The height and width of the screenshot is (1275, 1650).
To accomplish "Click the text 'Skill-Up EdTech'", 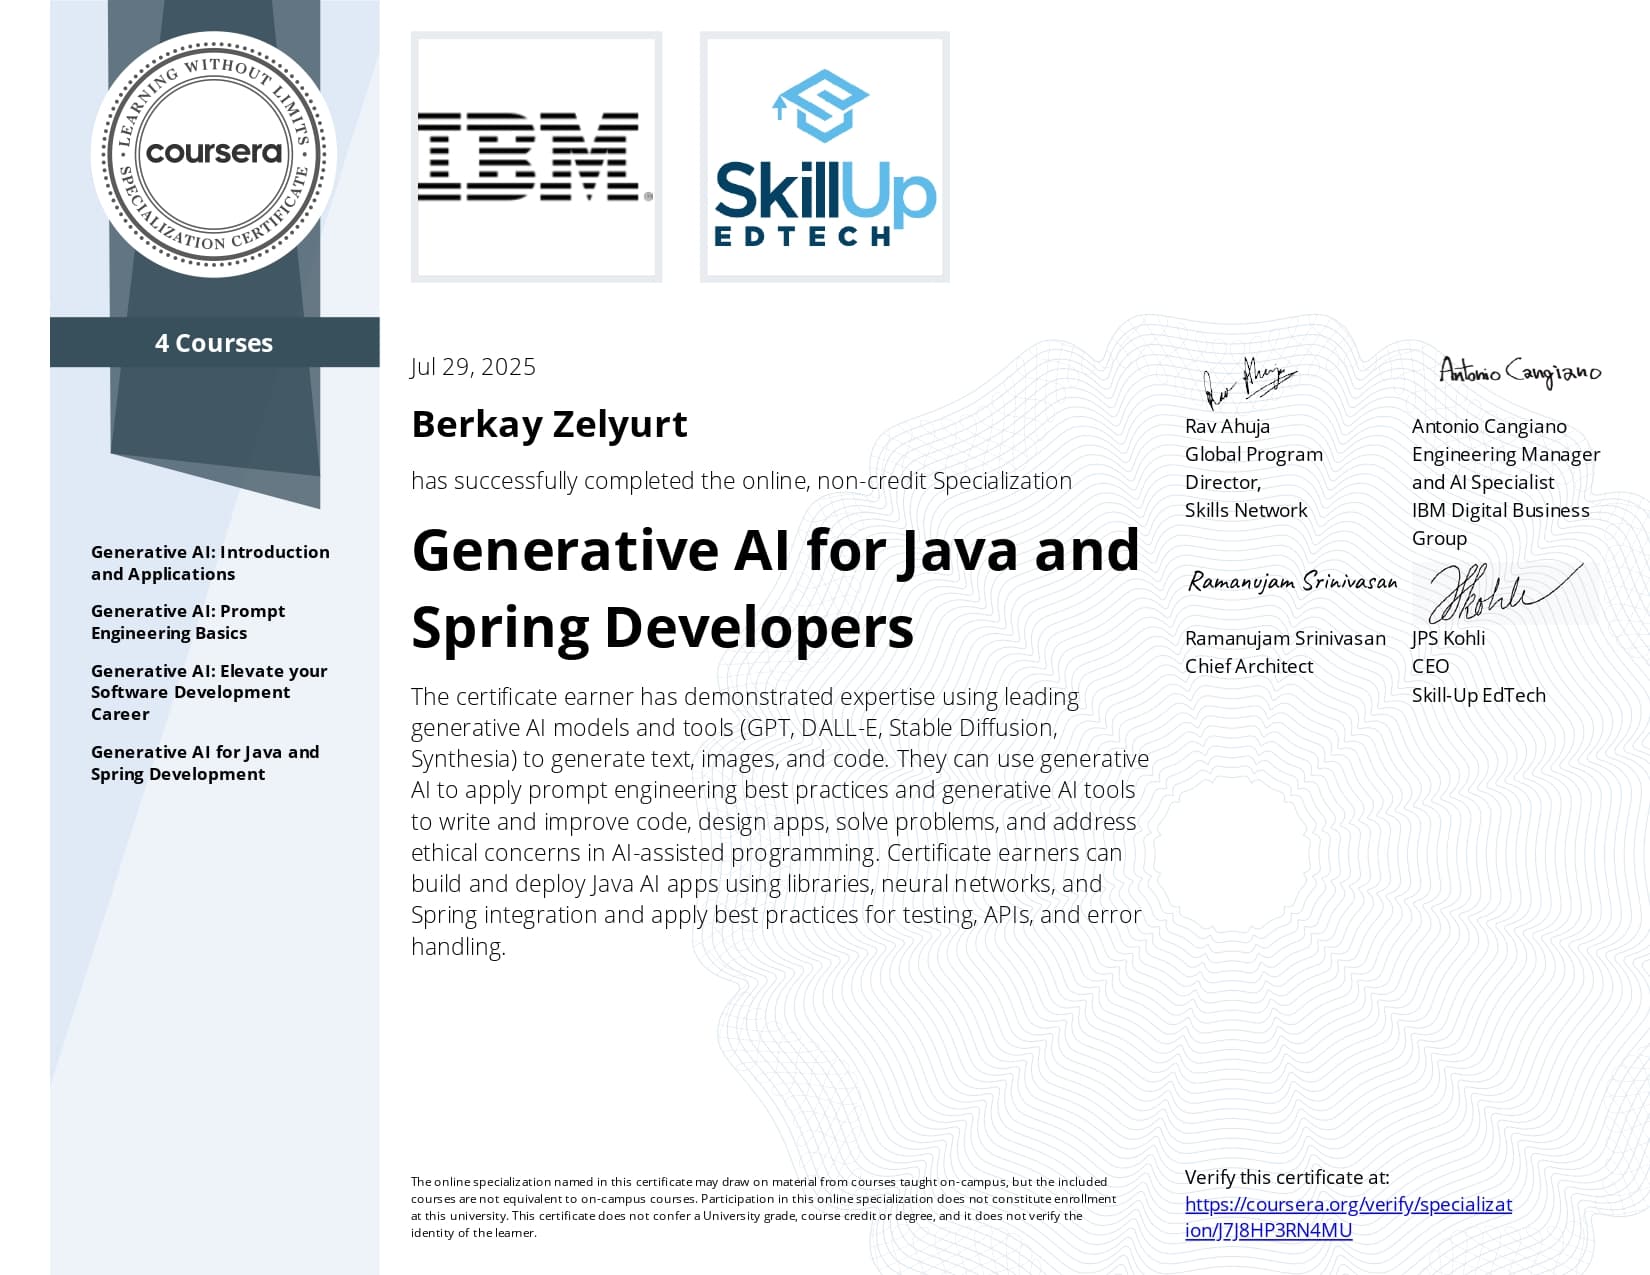I will click(x=1478, y=695).
